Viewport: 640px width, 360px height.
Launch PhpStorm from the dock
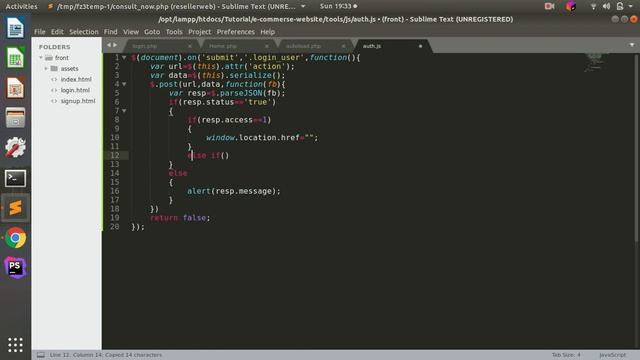(x=15, y=268)
